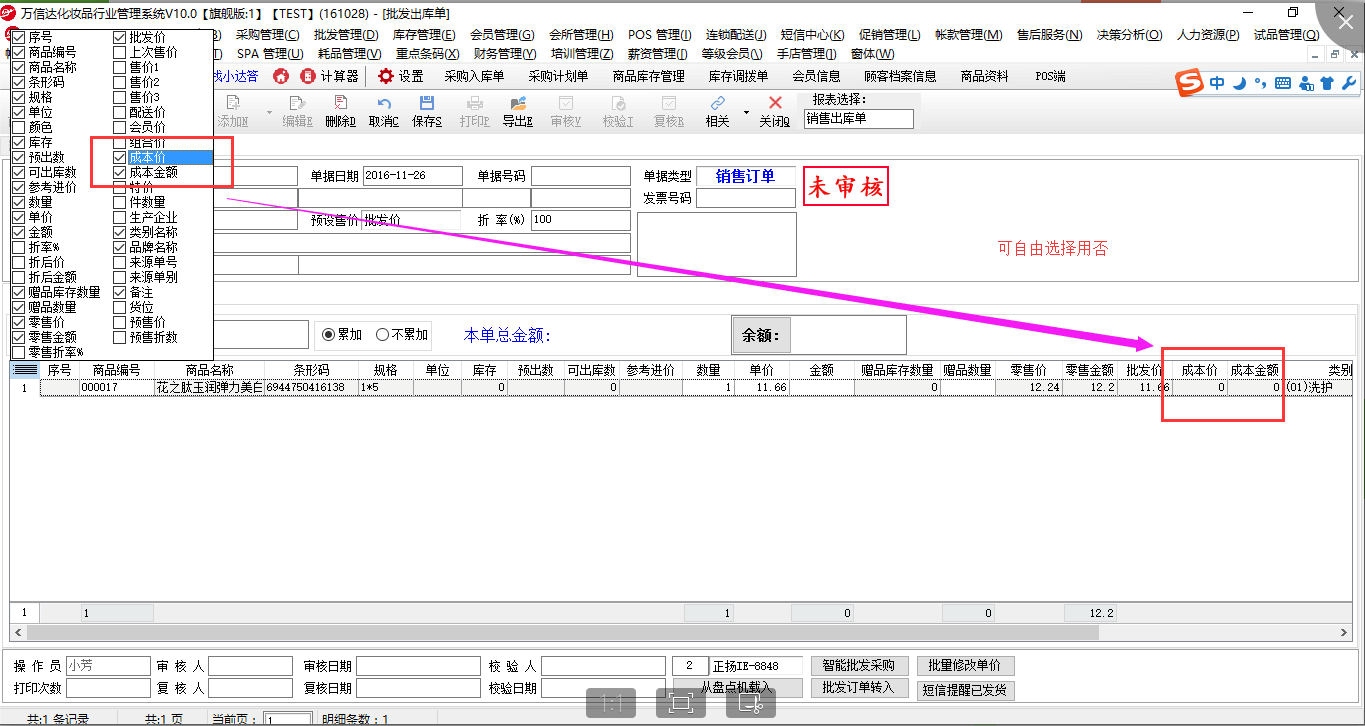
Task: Open the 预设售价 批发价 dropdown
Action: click(411, 220)
